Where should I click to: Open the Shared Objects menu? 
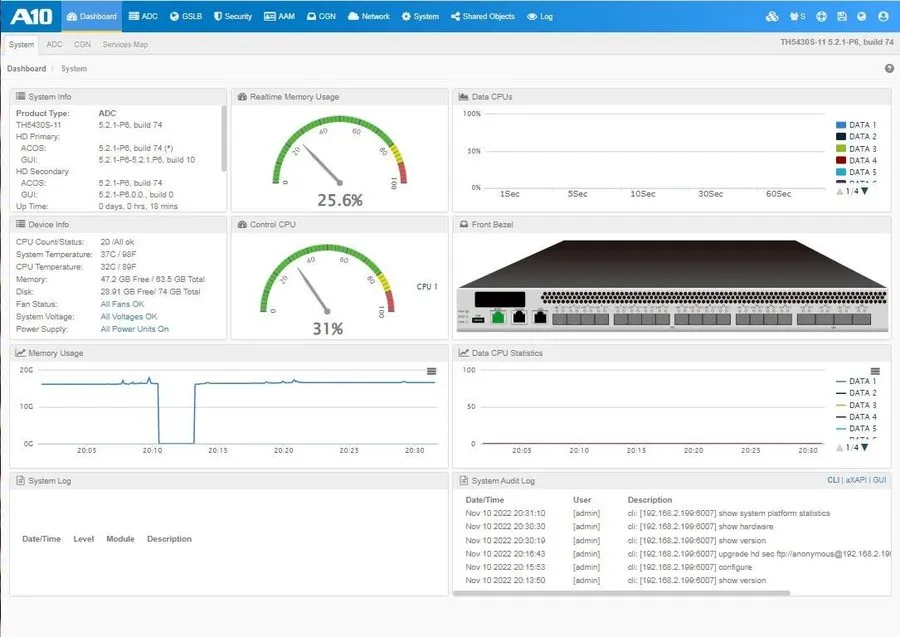click(483, 17)
